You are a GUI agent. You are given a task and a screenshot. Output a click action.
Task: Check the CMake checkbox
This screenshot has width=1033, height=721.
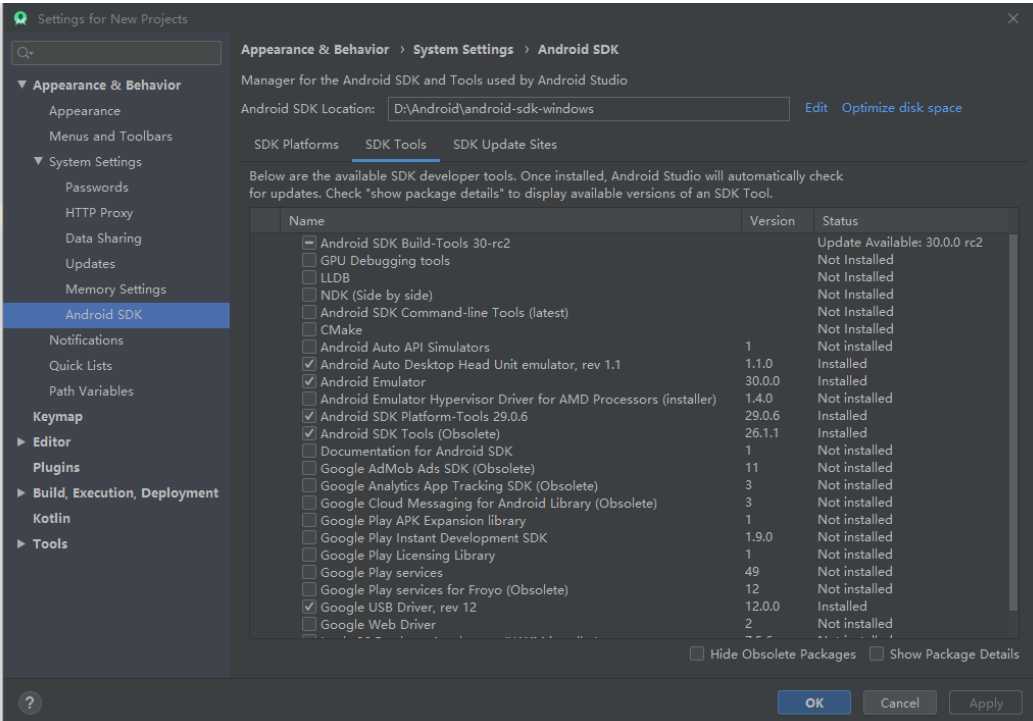(309, 329)
